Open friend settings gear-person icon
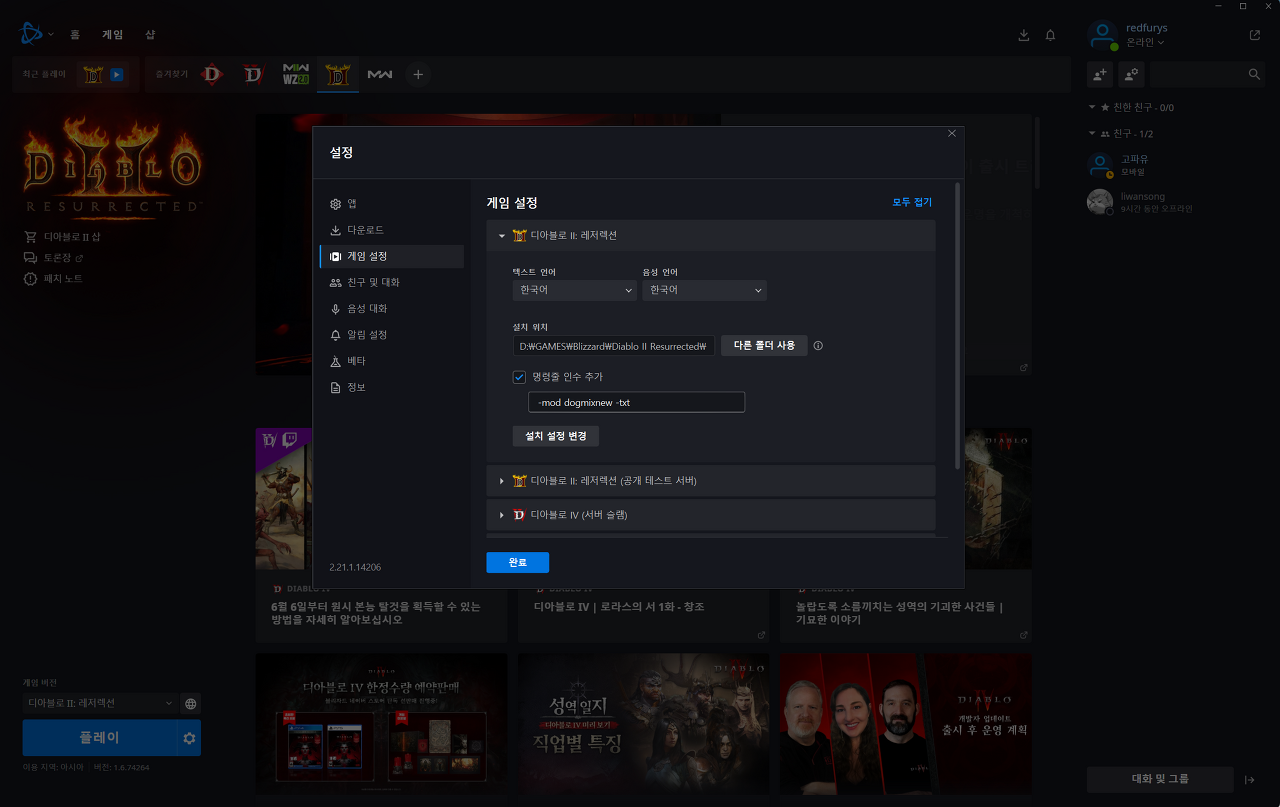 pyautogui.click(x=1131, y=74)
